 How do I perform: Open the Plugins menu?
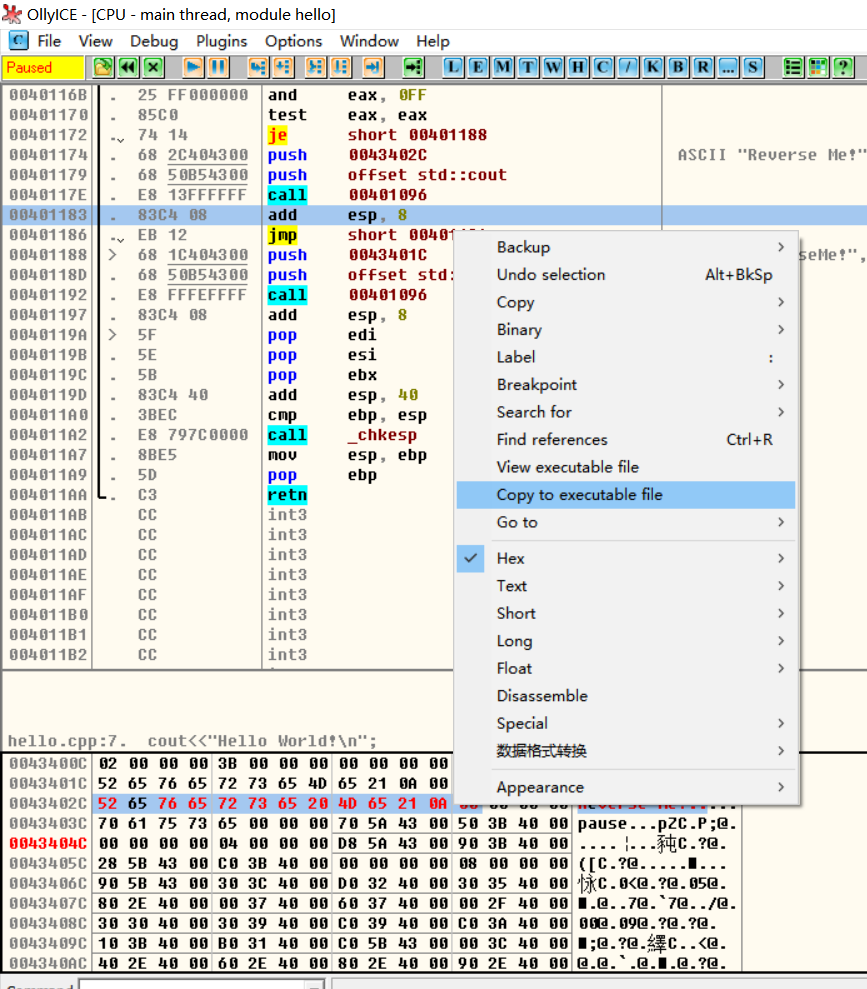(x=221, y=41)
